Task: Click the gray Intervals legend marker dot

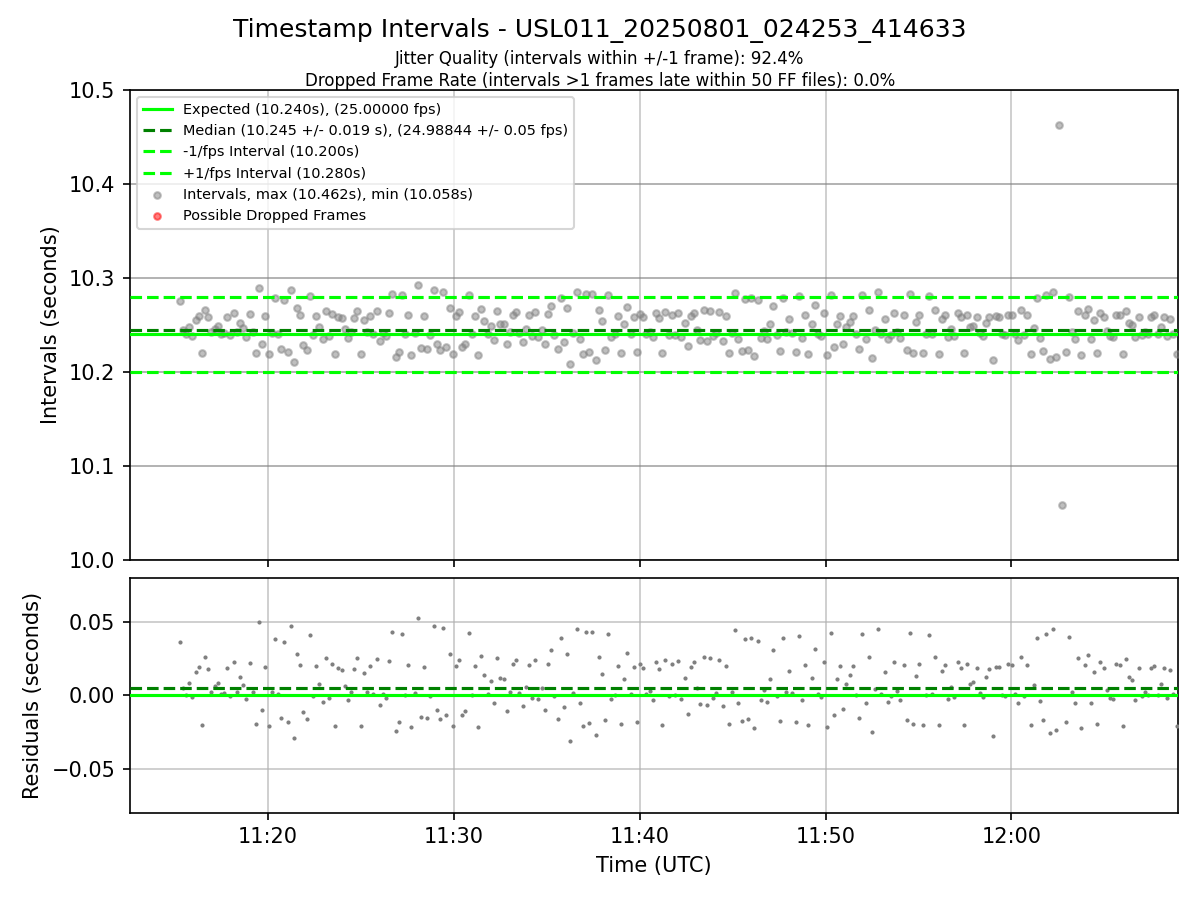Action: (158, 195)
